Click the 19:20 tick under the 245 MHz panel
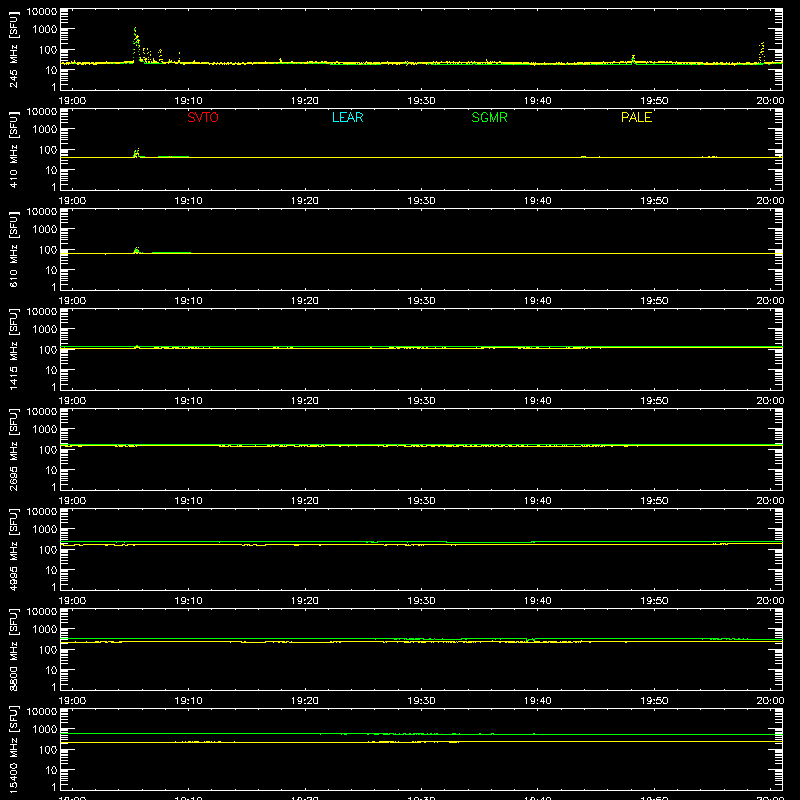The width and height of the screenshot is (800, 800). [305, 101]
